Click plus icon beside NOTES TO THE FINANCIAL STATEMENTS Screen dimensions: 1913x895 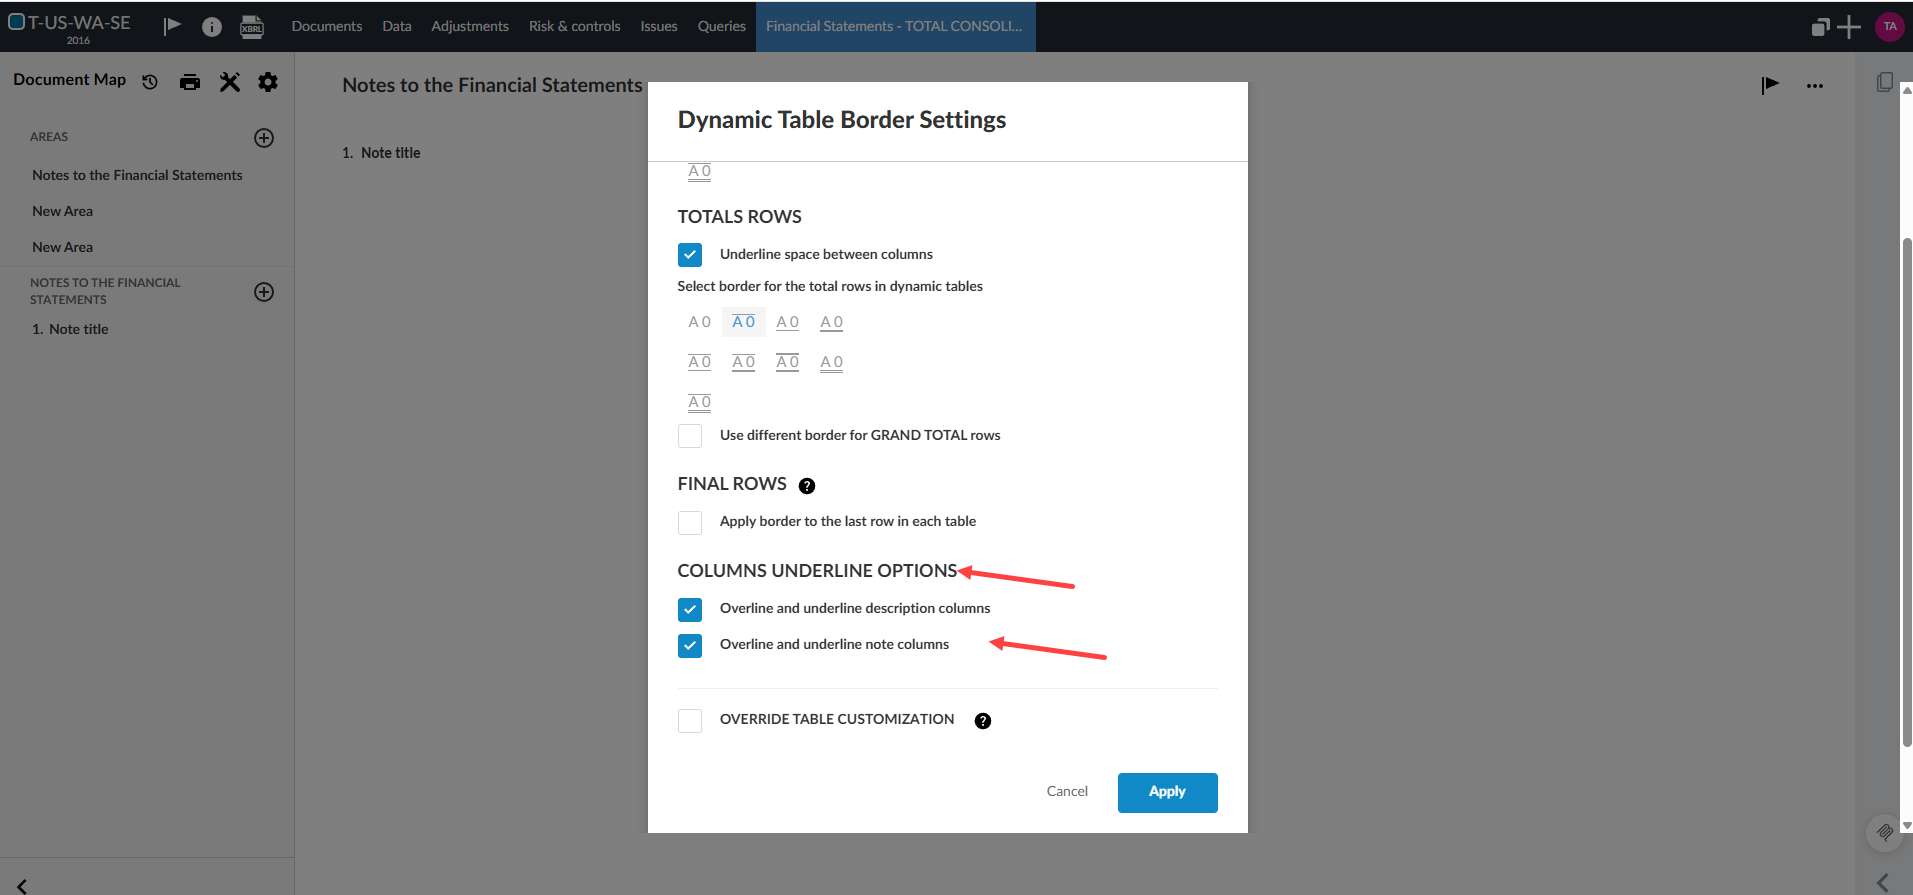point(264,292)
